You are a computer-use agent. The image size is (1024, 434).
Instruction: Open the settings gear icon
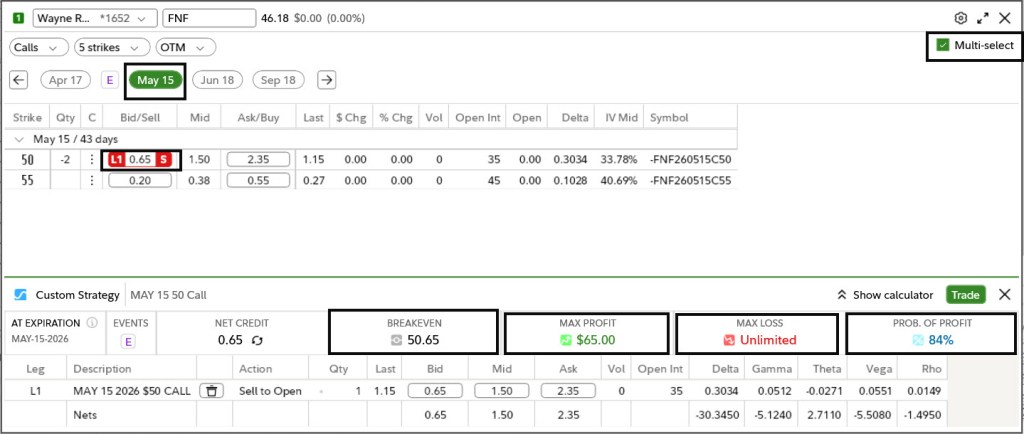(961, 18)
